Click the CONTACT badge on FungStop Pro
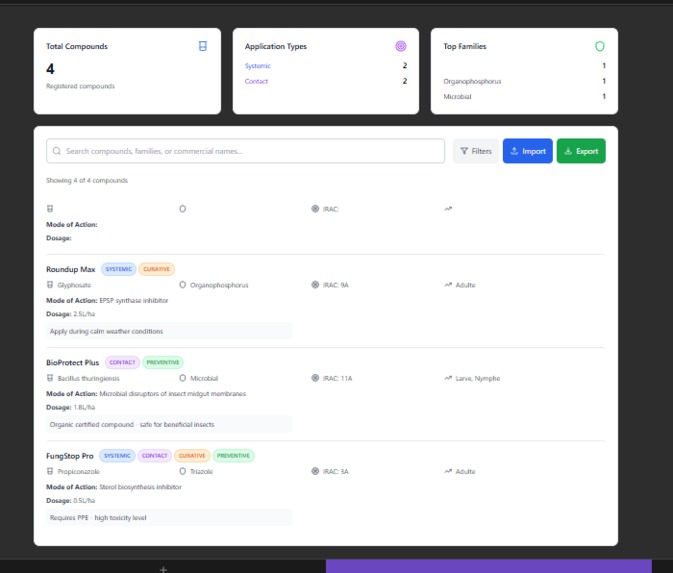The image size is (673, 573). [155, 455]
